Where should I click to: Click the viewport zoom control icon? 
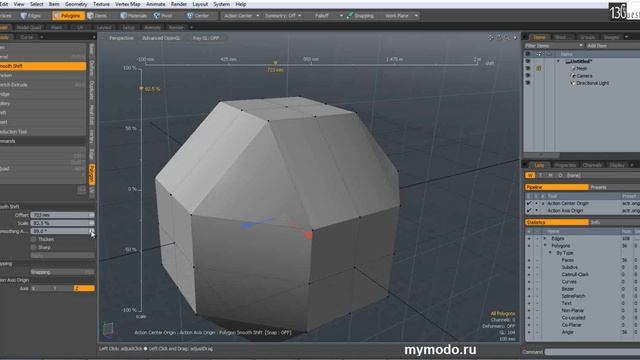(507, 38)
